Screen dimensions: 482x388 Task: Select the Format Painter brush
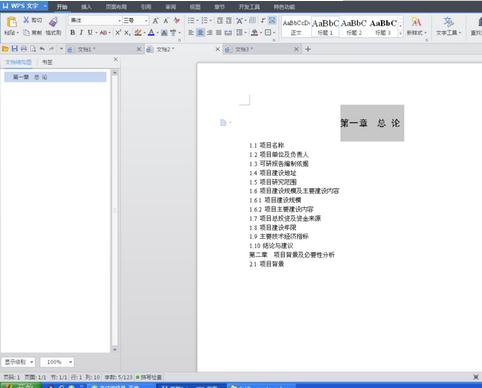[53, 22]
